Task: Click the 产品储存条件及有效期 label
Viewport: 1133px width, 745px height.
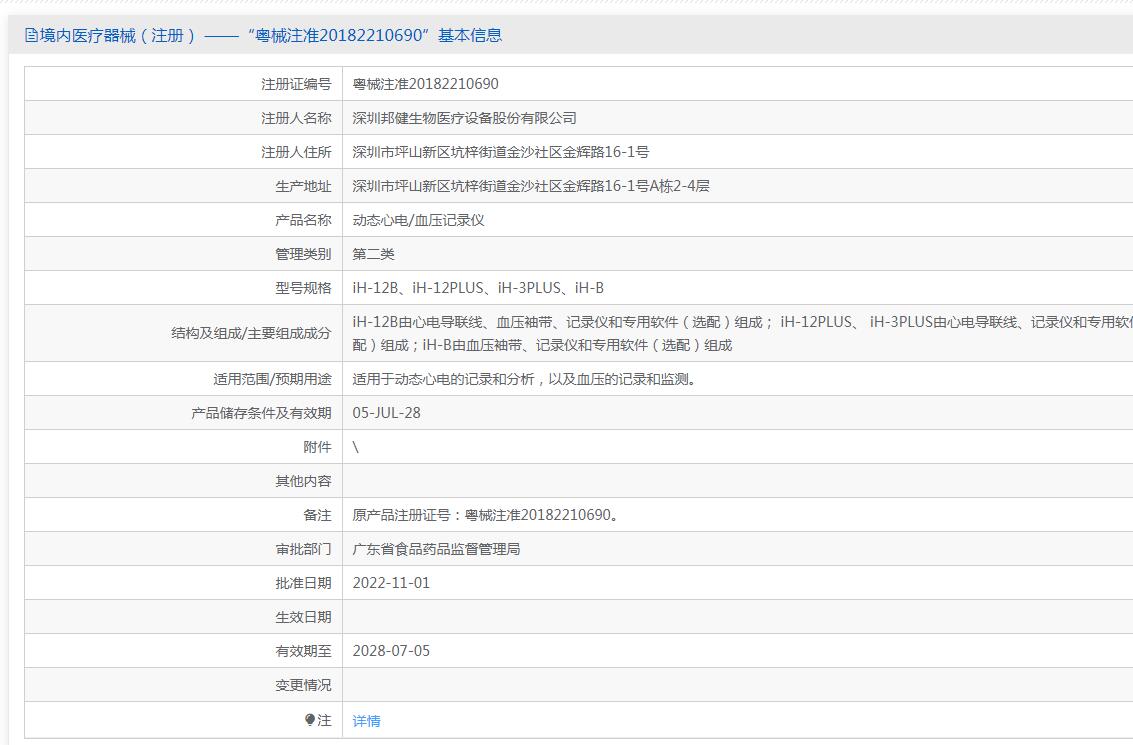Action: pos(262,413)
